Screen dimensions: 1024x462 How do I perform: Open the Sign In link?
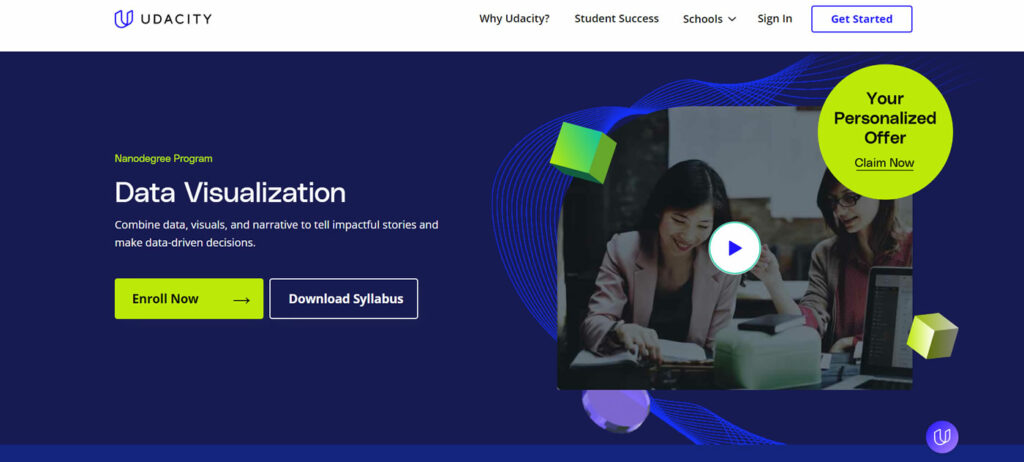click(774, 19)
